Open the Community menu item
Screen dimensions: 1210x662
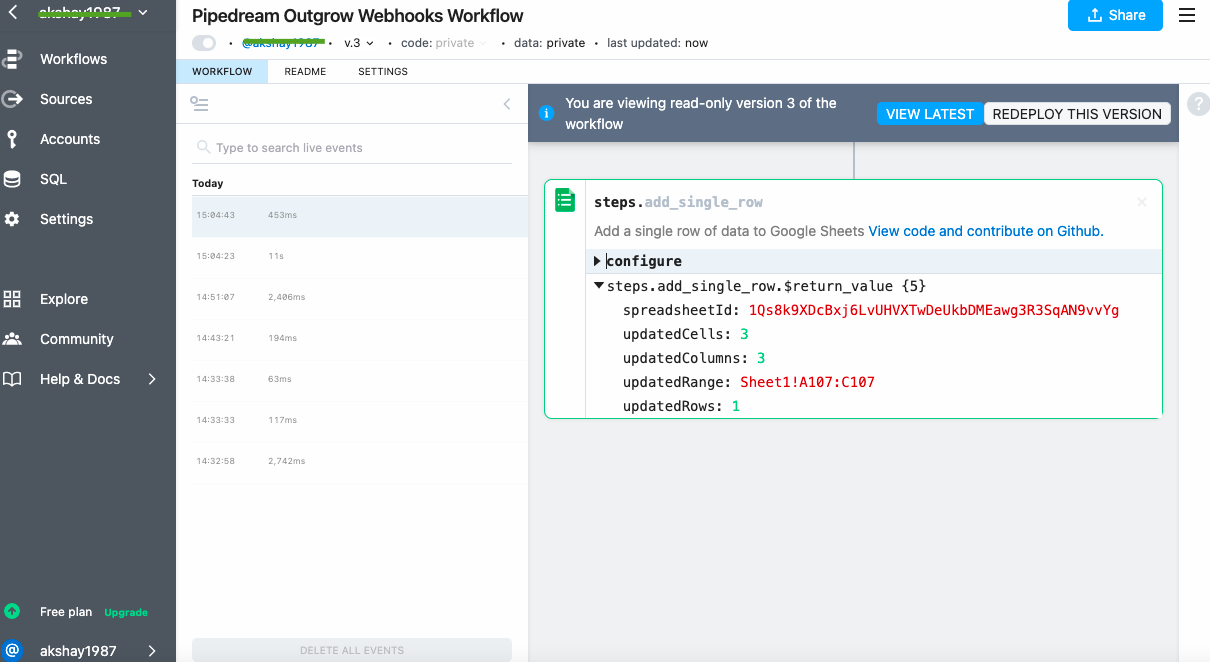pos(77,339)
